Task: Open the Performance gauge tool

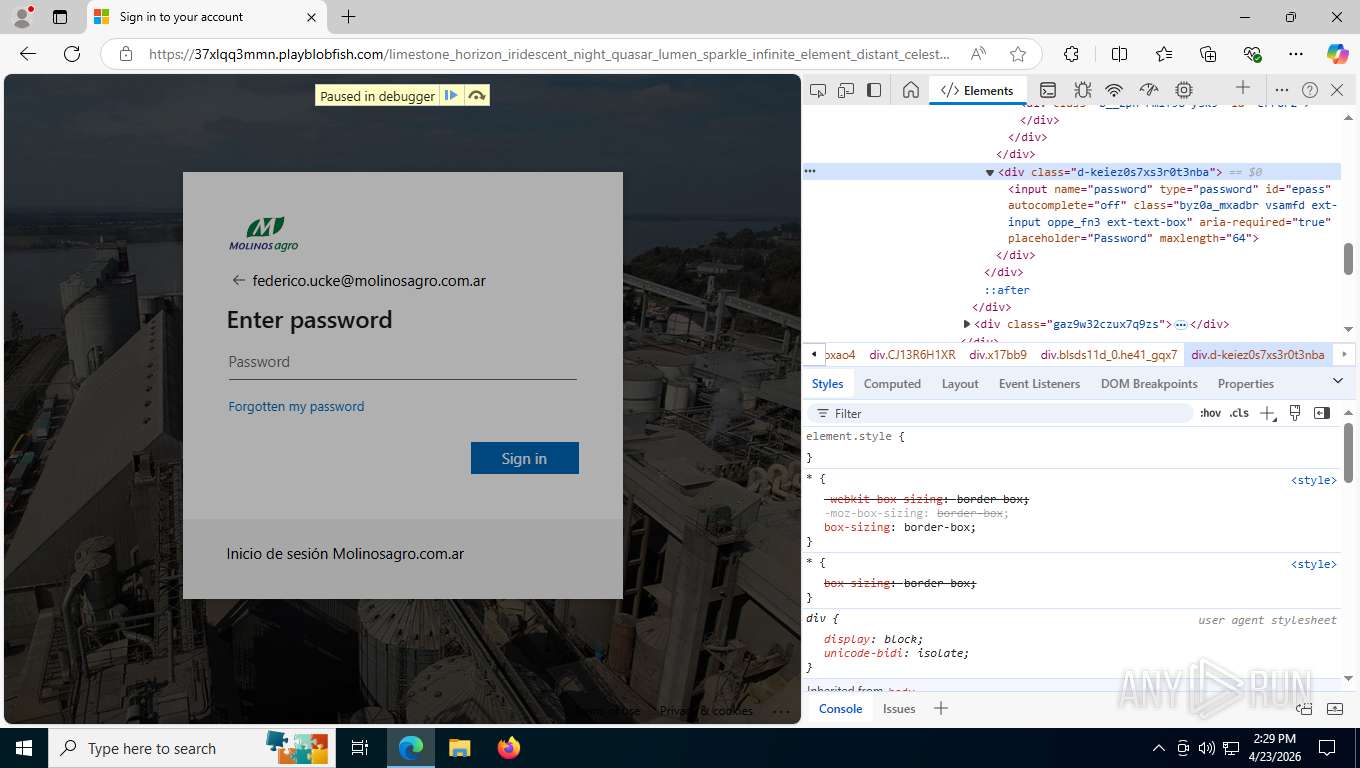Action: tap(1149, 90)
